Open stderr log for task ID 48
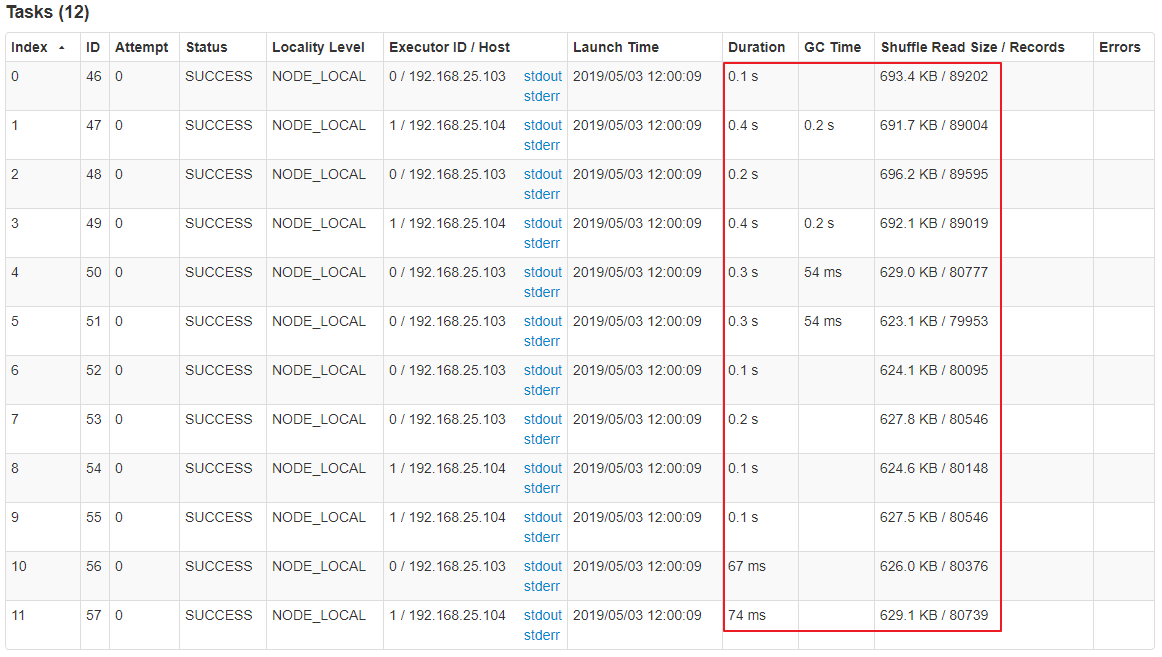This screenshot has height=657, width=1162. pyautogui.click(x=542, y=194)
